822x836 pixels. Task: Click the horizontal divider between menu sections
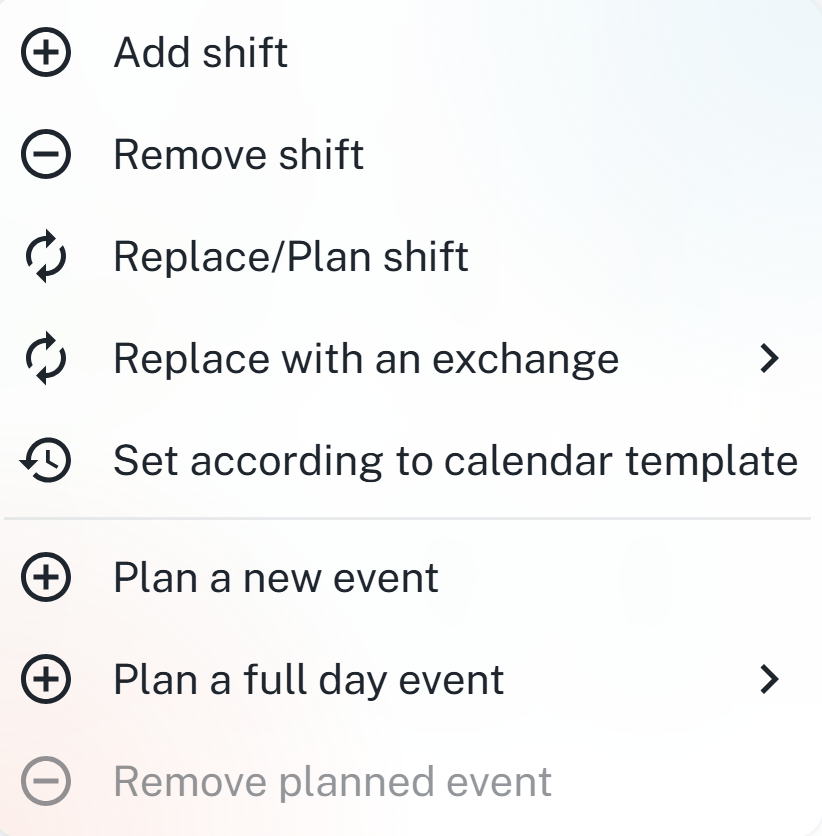click(x=410, y=519)
